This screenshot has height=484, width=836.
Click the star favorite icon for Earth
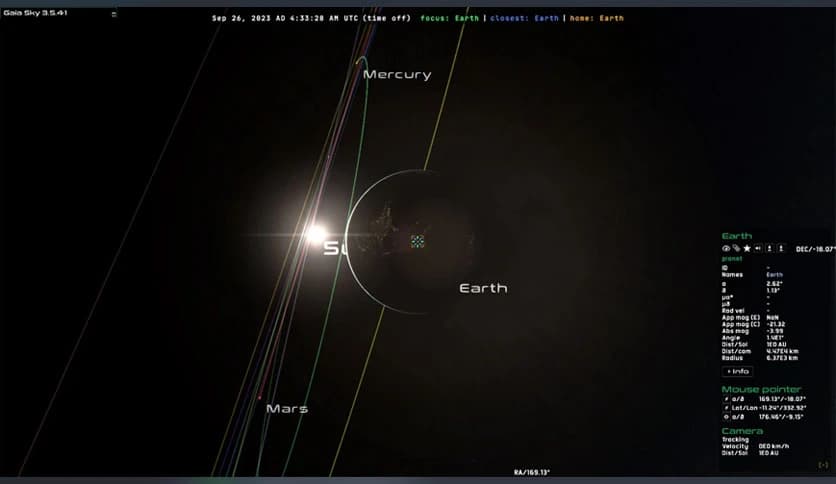[x=747, y=248]
